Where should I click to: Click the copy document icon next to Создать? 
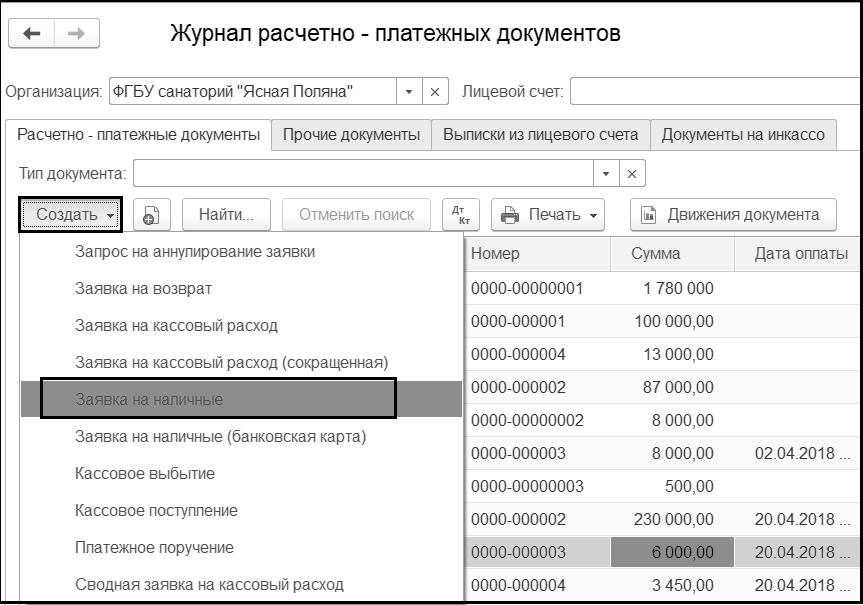pos(151,215)
